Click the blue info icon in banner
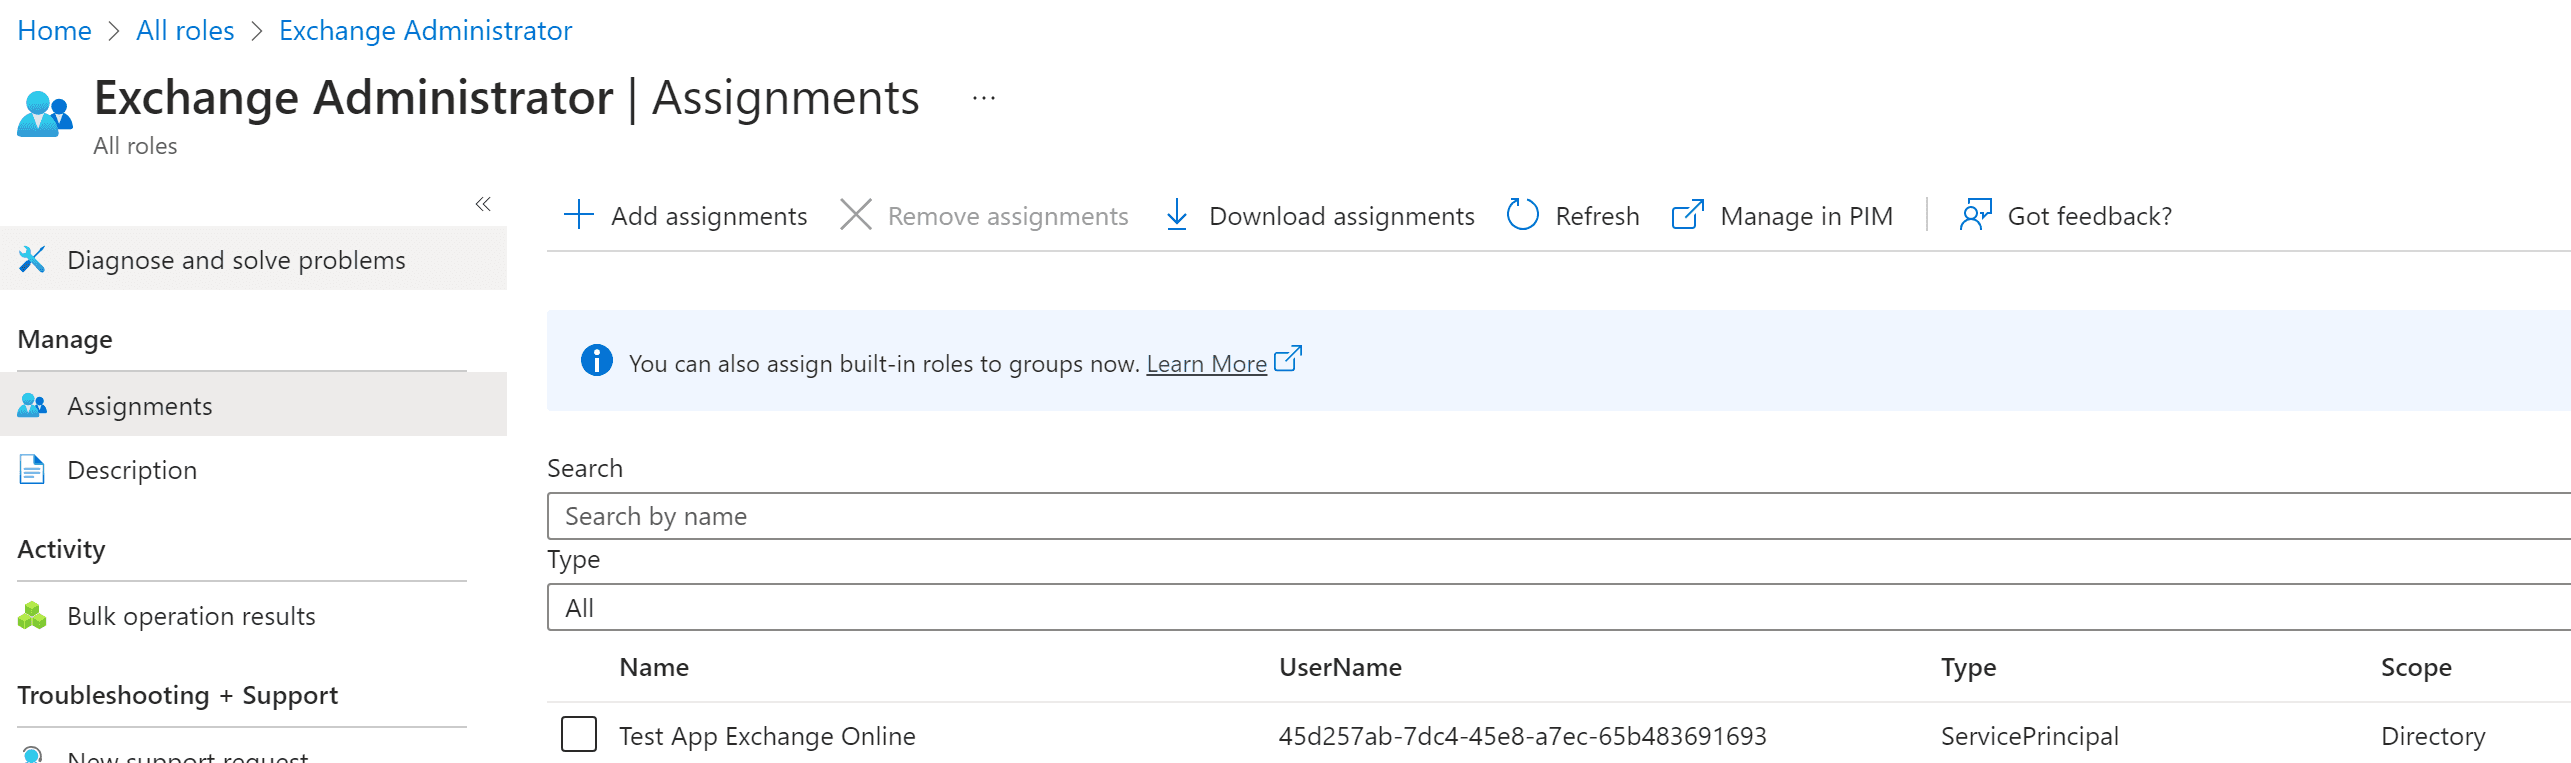 click(597, 361)
